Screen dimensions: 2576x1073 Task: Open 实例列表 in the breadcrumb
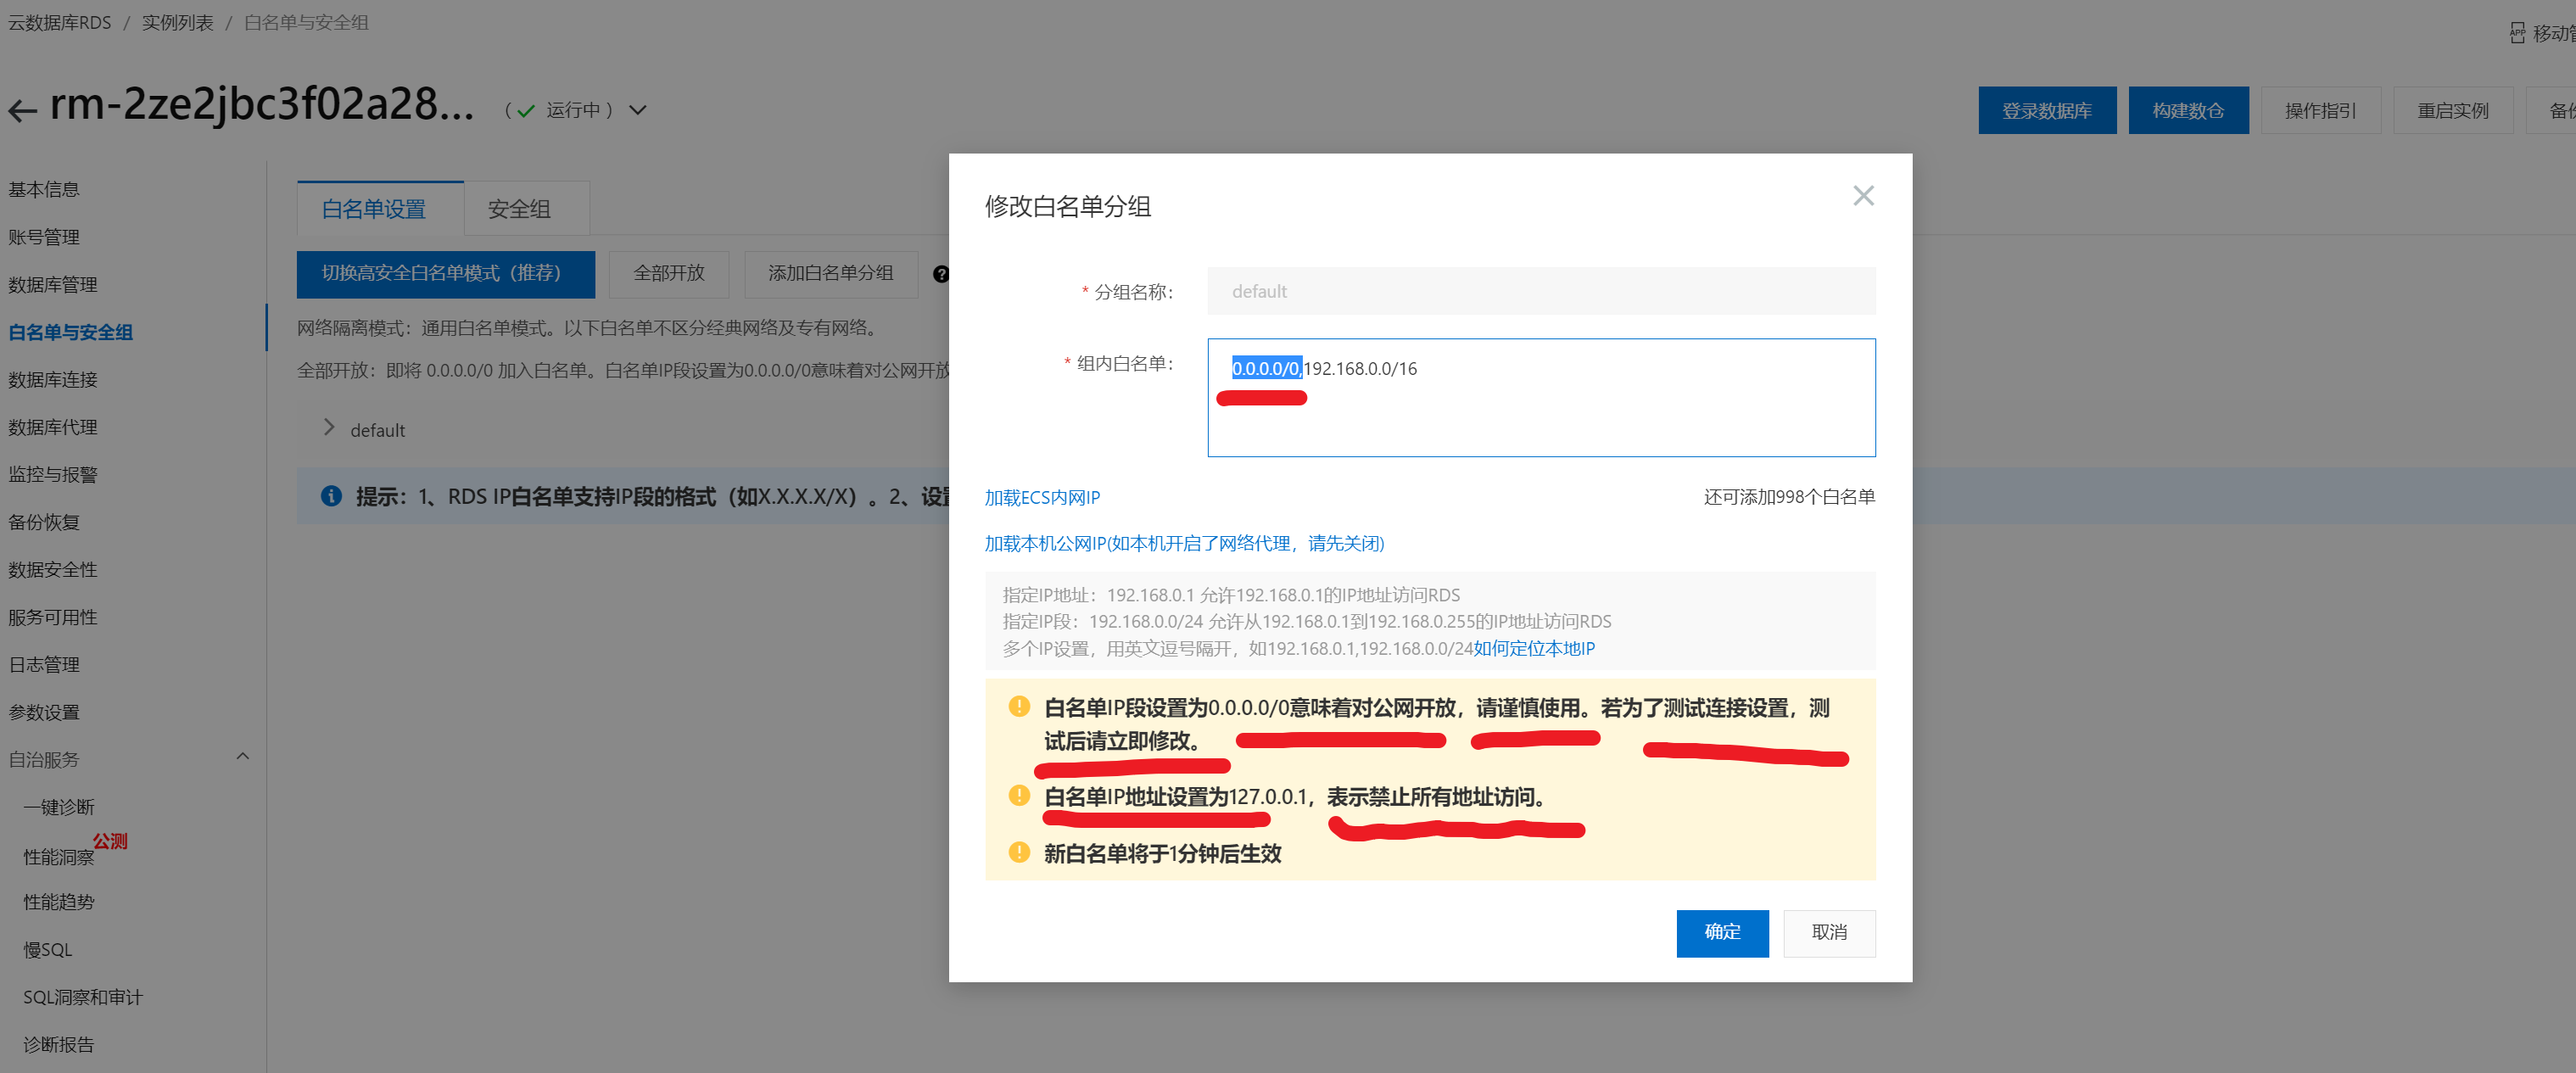177,22
